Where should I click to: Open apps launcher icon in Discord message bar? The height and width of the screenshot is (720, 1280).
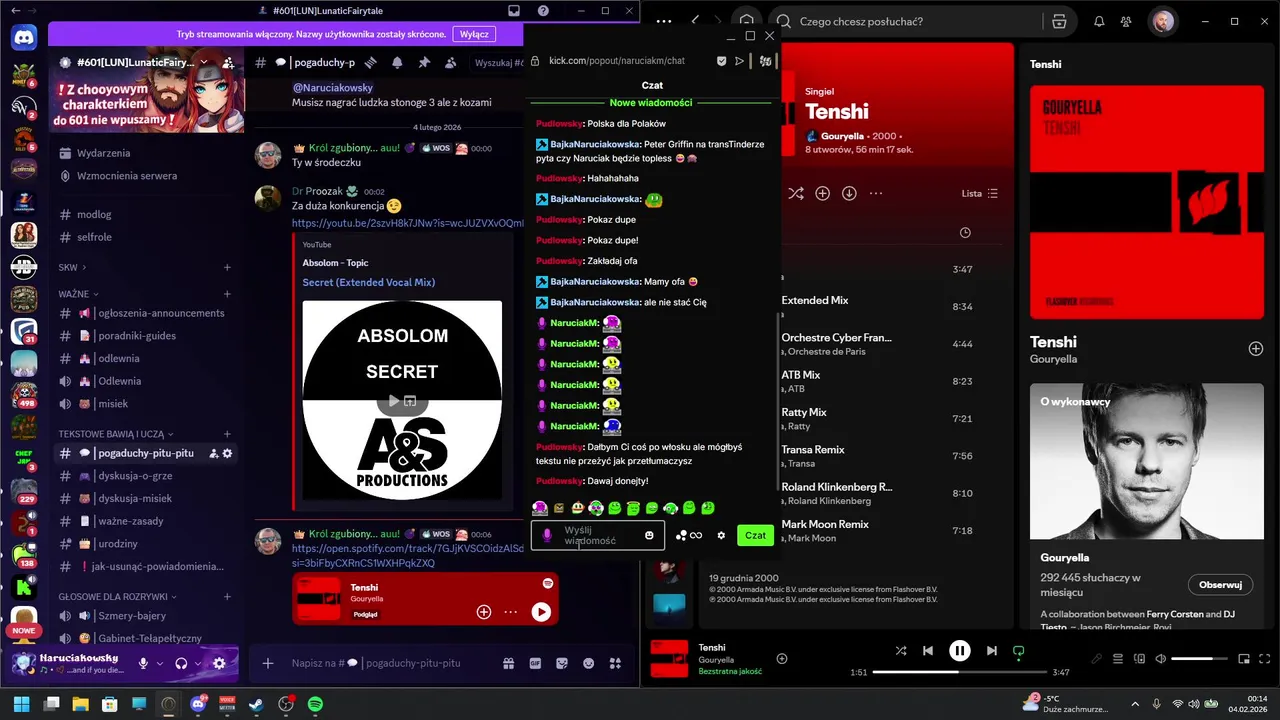[x=616, y=663]
